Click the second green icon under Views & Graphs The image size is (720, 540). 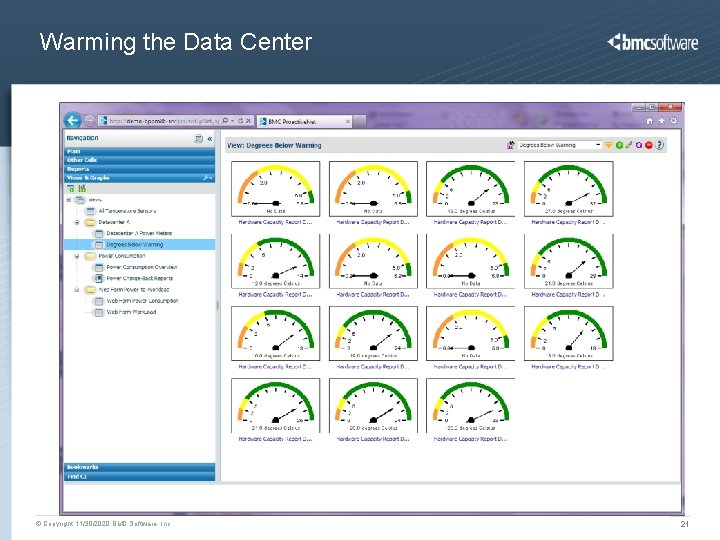82,189
